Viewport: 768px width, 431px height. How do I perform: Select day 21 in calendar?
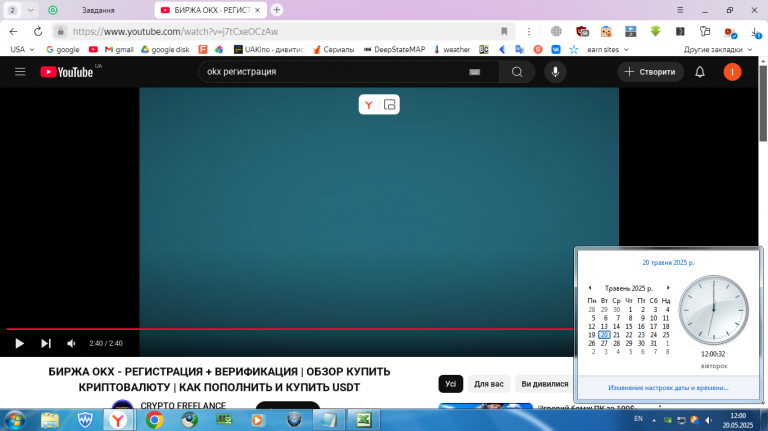pos(617,335)
